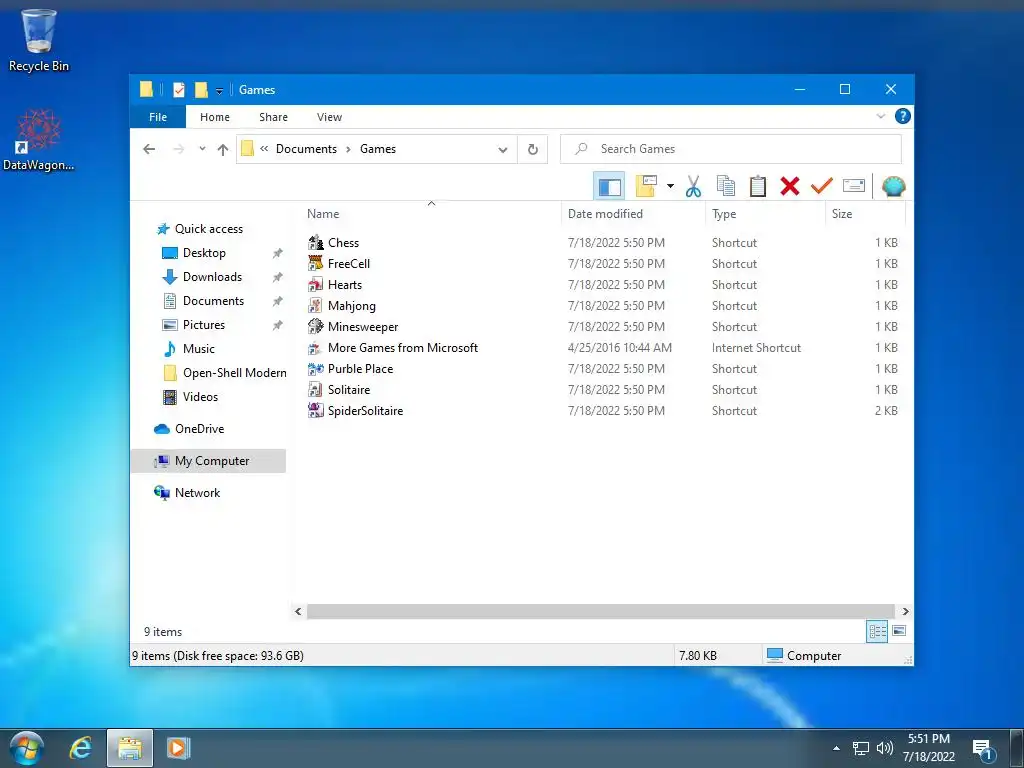Image resolution: width=1024 pixels, height=768 pixels.
Task: Click the Copy toolbar icon
Action: coord(726,187)
